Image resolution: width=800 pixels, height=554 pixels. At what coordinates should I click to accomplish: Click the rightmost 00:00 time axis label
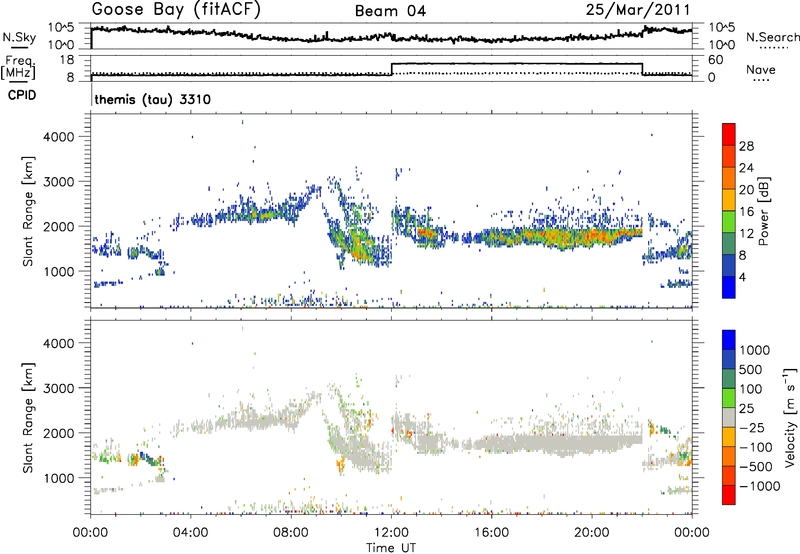692,533
